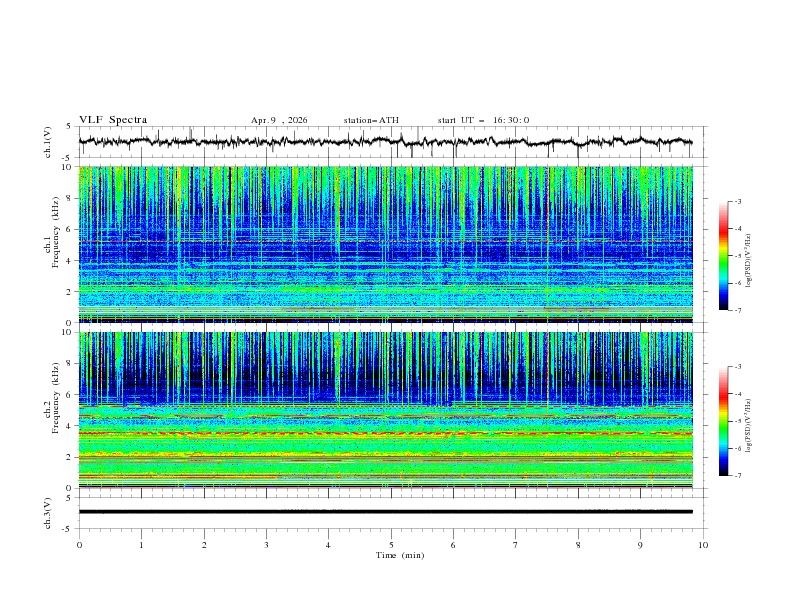Click the "10" label on the time axis
The image size is (792, 612).
pos(703,545)
